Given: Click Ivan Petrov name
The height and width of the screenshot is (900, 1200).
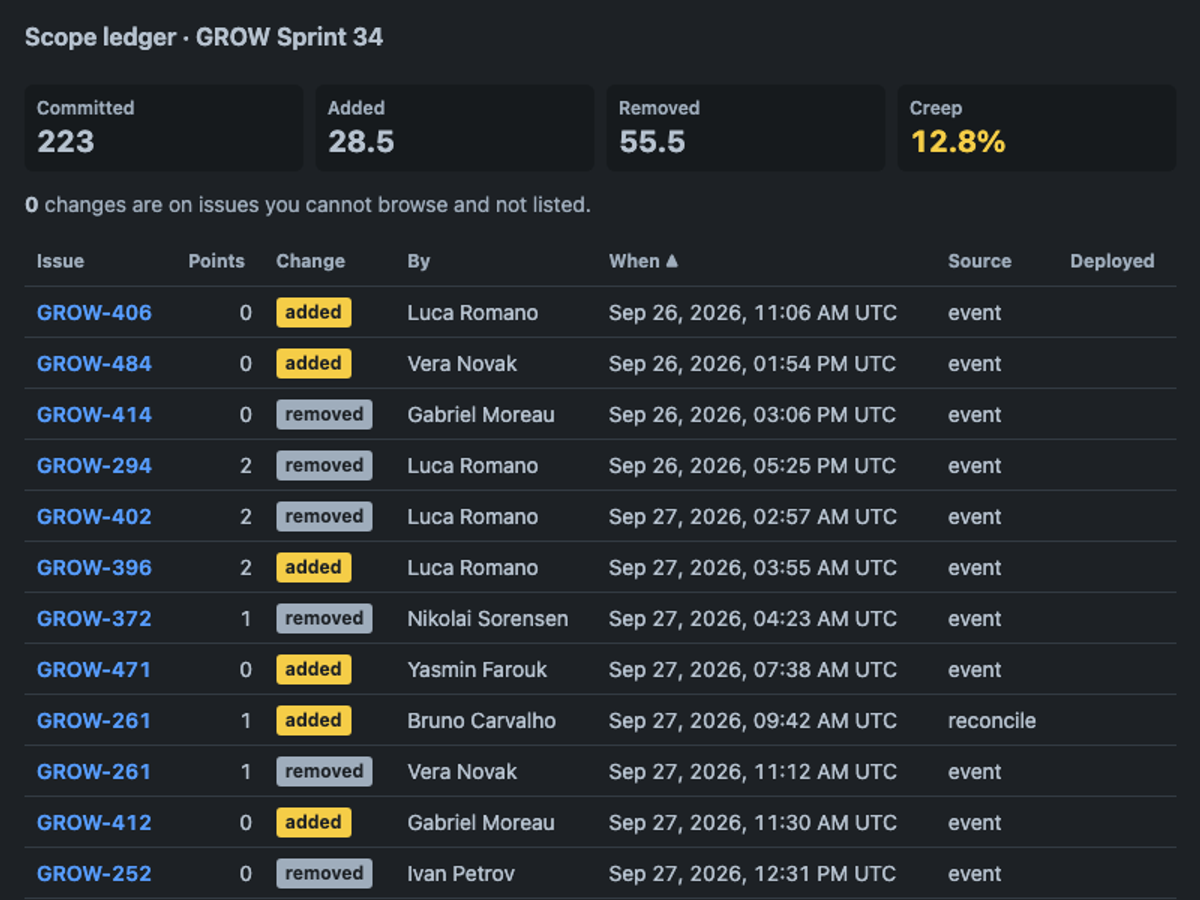Looking at the screenshot, I should click(x=461, y=874).
